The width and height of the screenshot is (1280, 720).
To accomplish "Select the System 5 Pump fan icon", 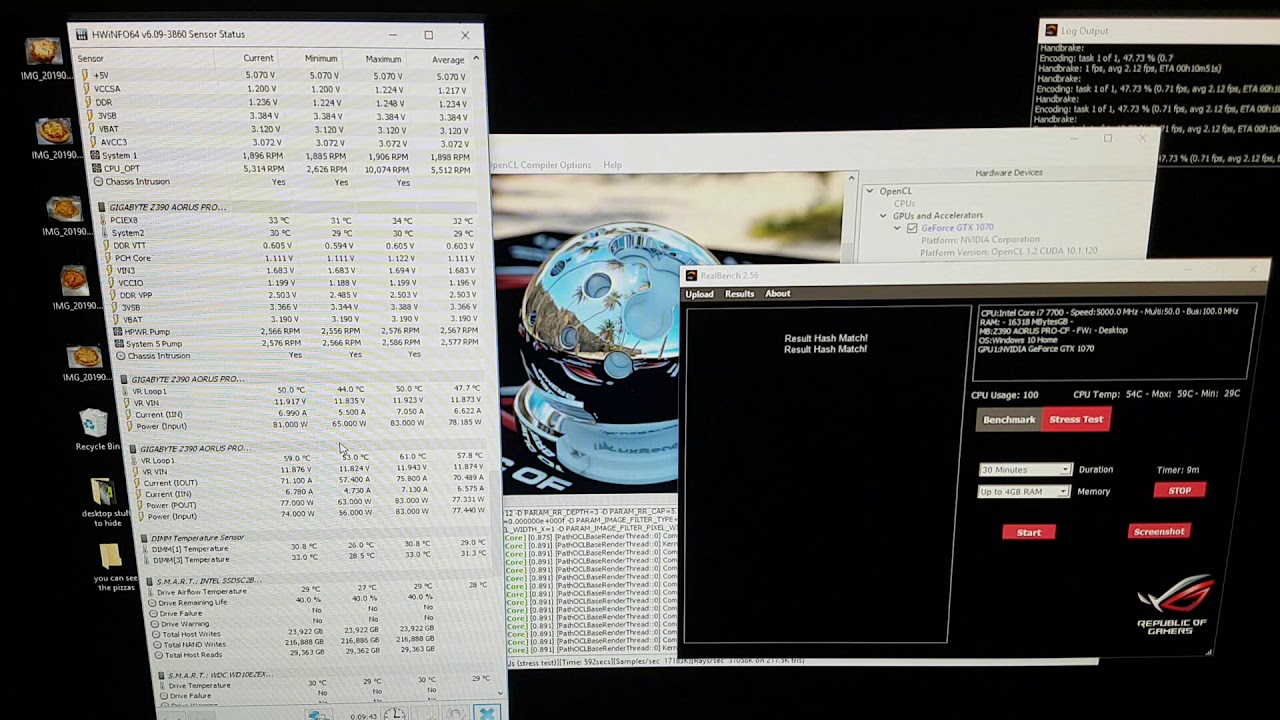I will [x=118, y=343].
